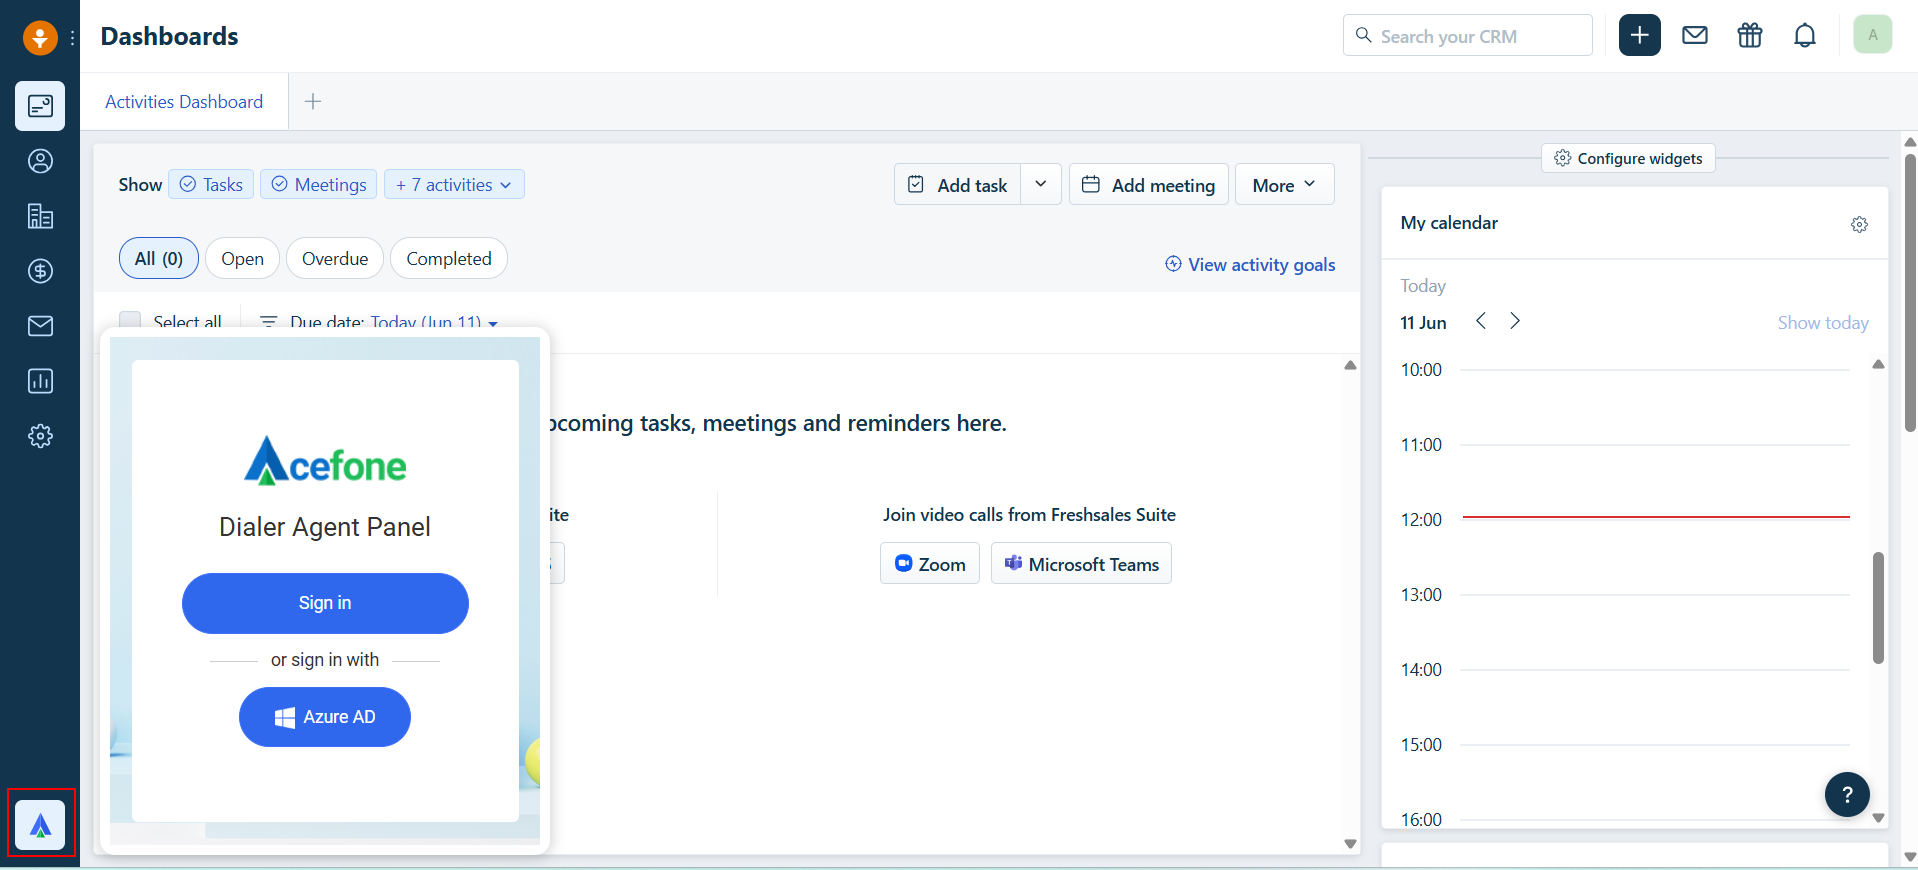The width and height of the screenshot is (1918, 870).
Task: Open the gift what's new icon
Action: (1750, 36)
